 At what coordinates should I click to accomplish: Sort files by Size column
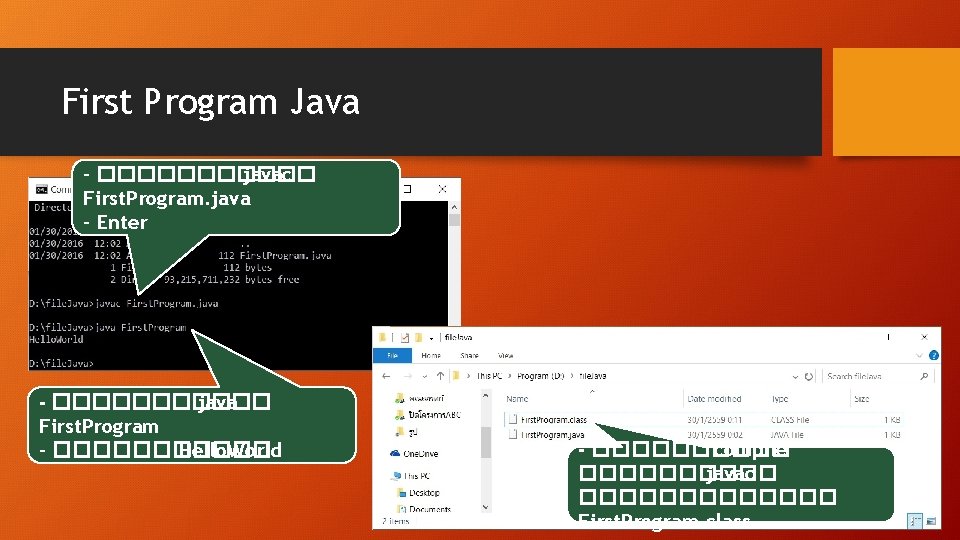coord(861,399)
